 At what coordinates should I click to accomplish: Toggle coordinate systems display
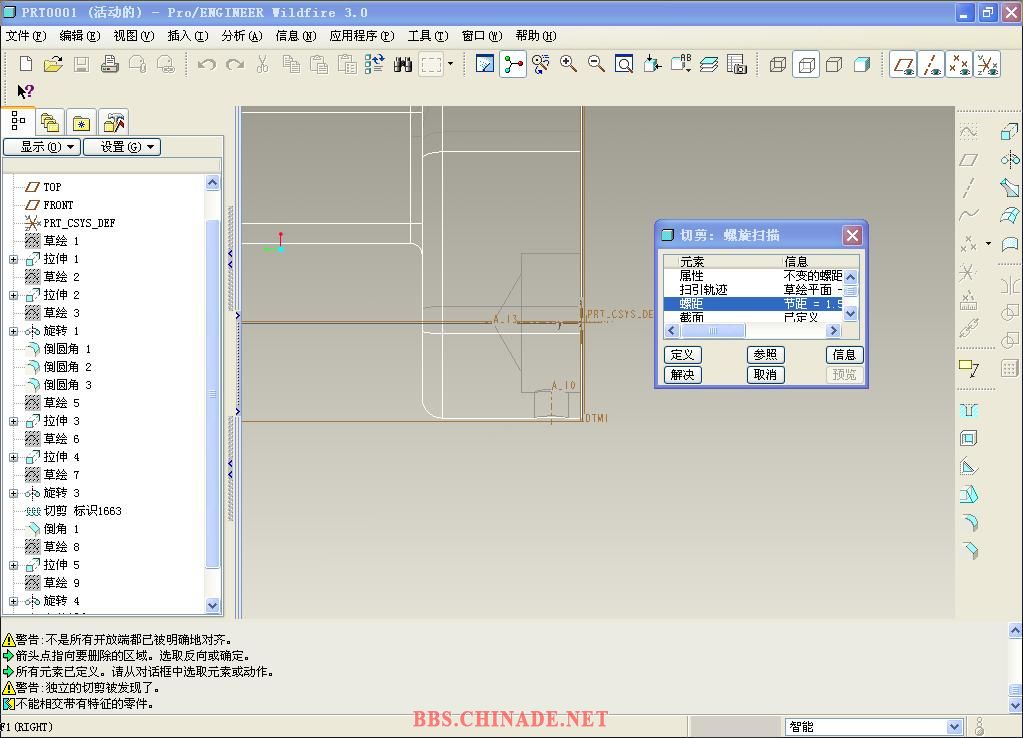click(x=987, y=65)
